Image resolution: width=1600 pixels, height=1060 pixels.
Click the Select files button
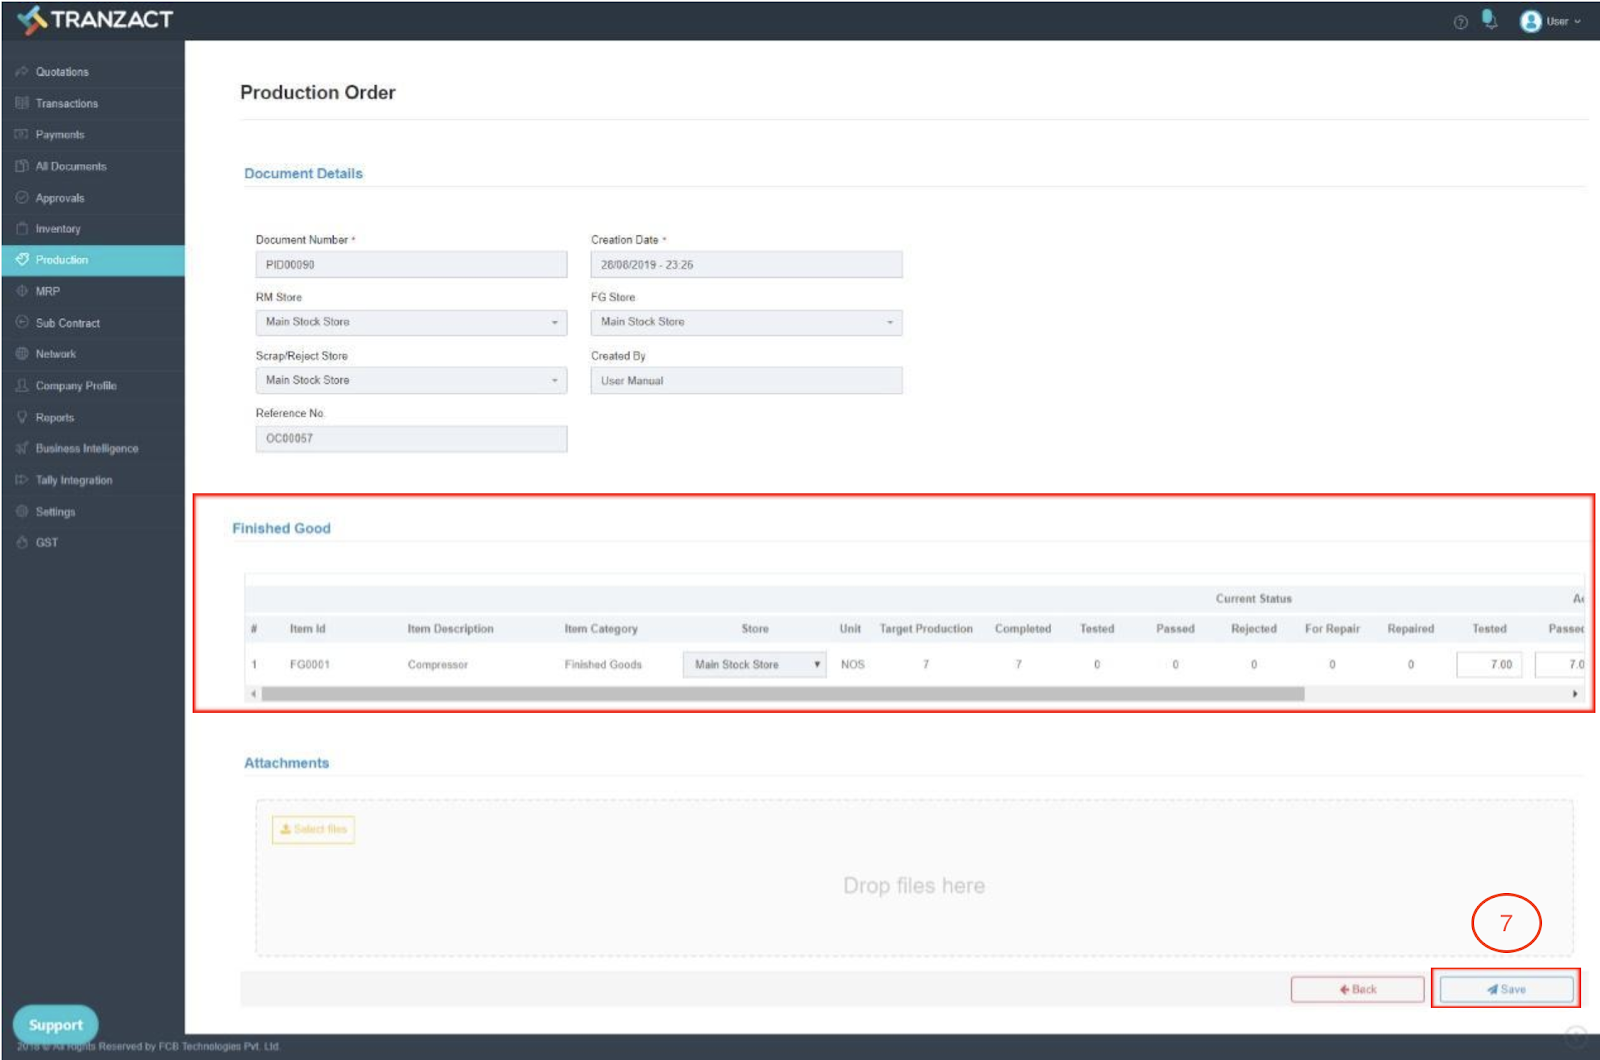pyautogui.click(x=313, y=829)
